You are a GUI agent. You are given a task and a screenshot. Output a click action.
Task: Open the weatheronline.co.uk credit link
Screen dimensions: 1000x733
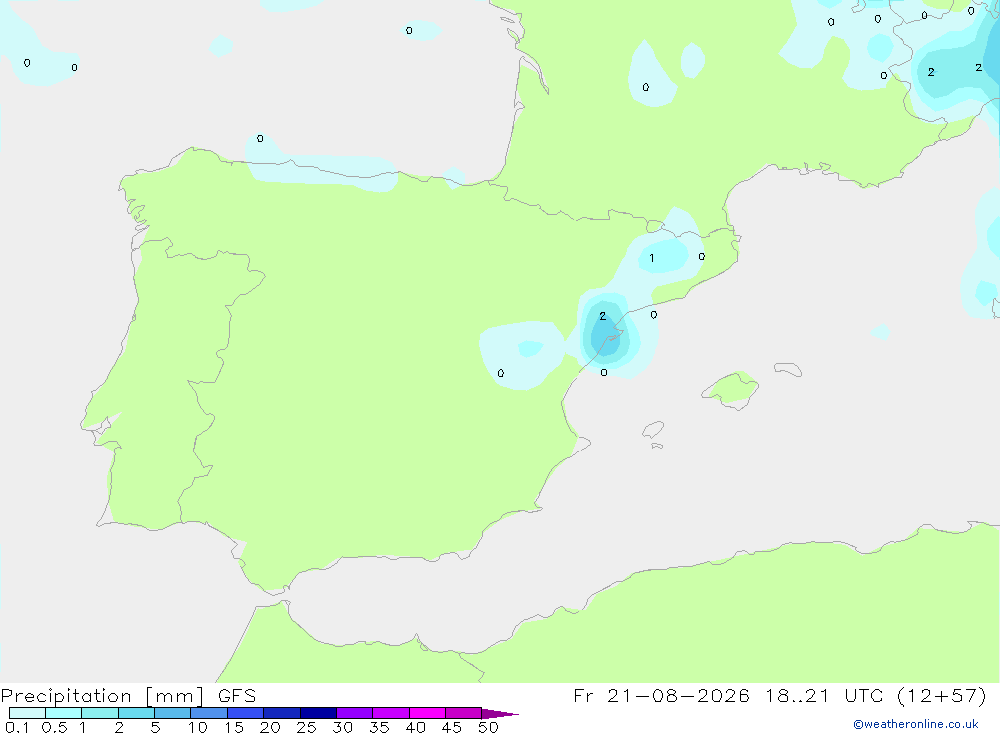click(916, 724)
